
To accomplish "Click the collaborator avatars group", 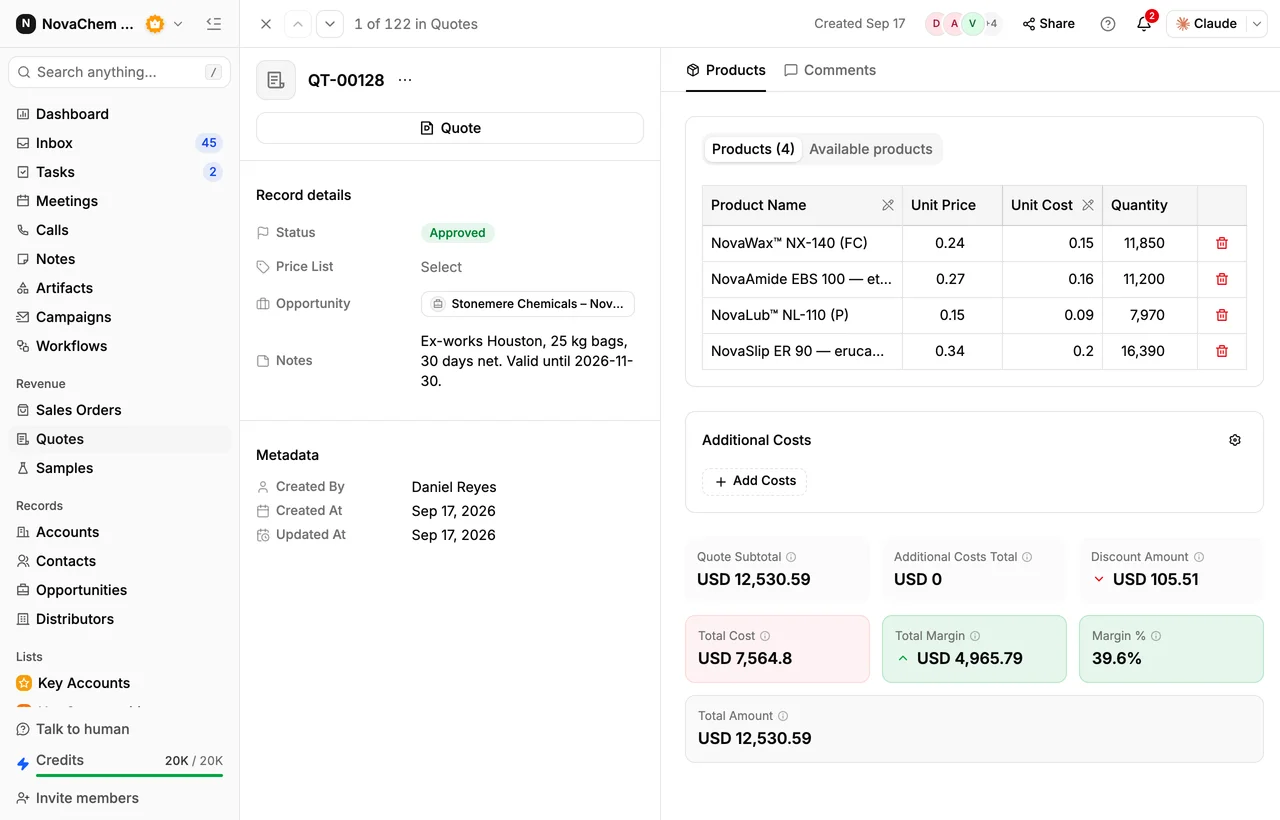I will (962, 24).
